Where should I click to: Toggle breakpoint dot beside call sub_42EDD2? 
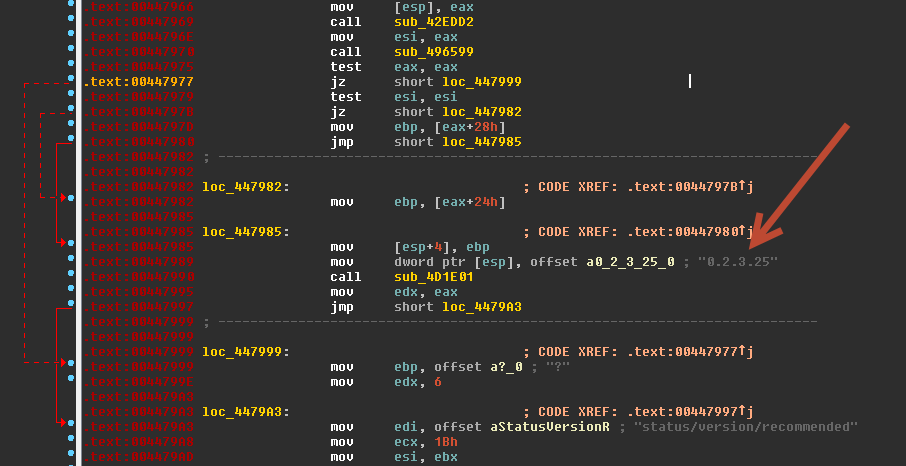point(70,19)
